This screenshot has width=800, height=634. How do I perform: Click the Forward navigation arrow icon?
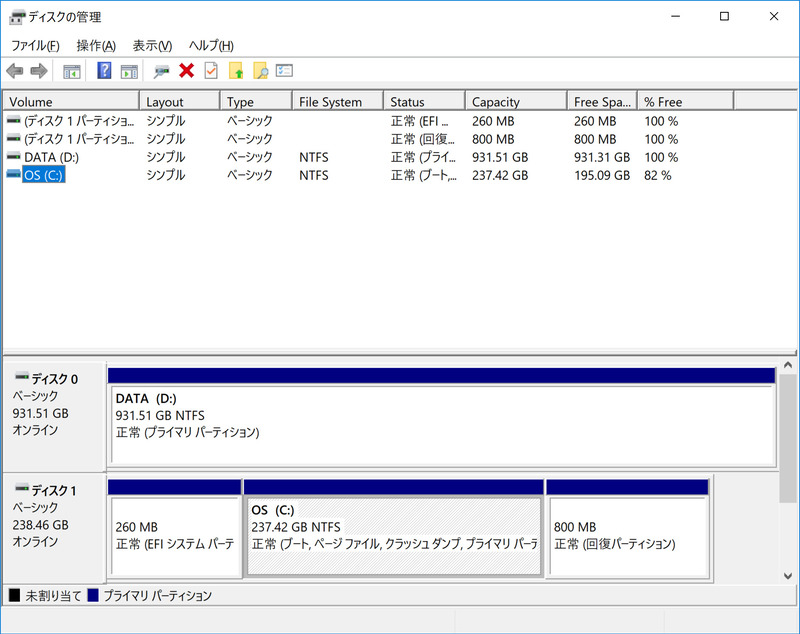pyautogui.click(x=38, y=70)
